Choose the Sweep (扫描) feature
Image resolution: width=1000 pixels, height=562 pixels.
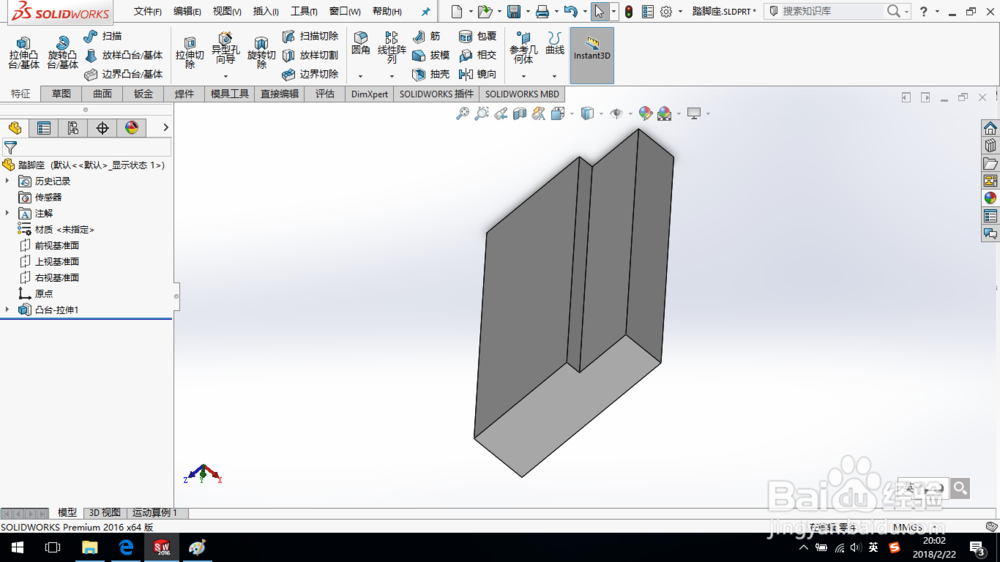tap(103, 36)
